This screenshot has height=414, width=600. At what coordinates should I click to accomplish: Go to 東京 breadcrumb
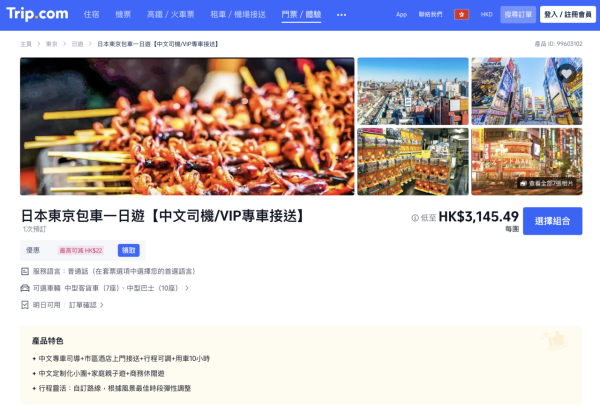pyautogui.click(x=52, y=44)
